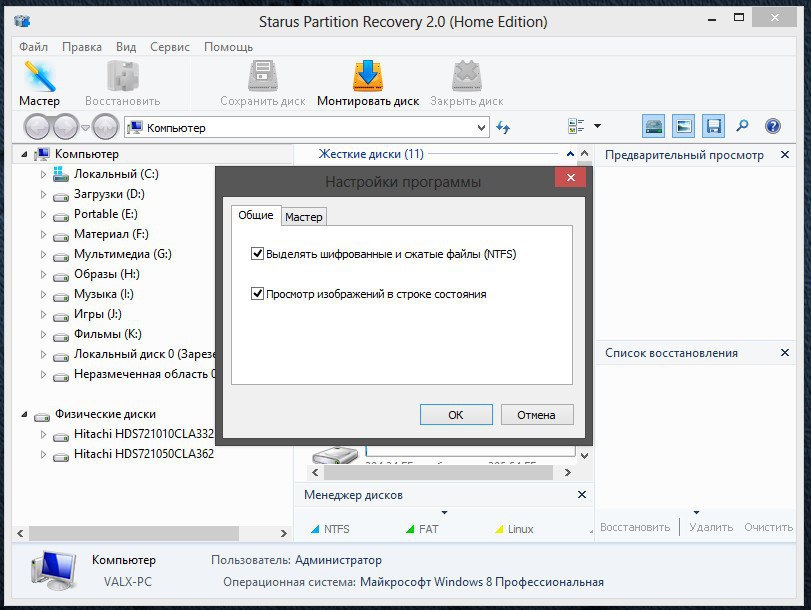This screenshot has height=610, width=811.
Task: Expand the Hitachi HDS721050CLA362 disk node
Action: tap(43, 454)
